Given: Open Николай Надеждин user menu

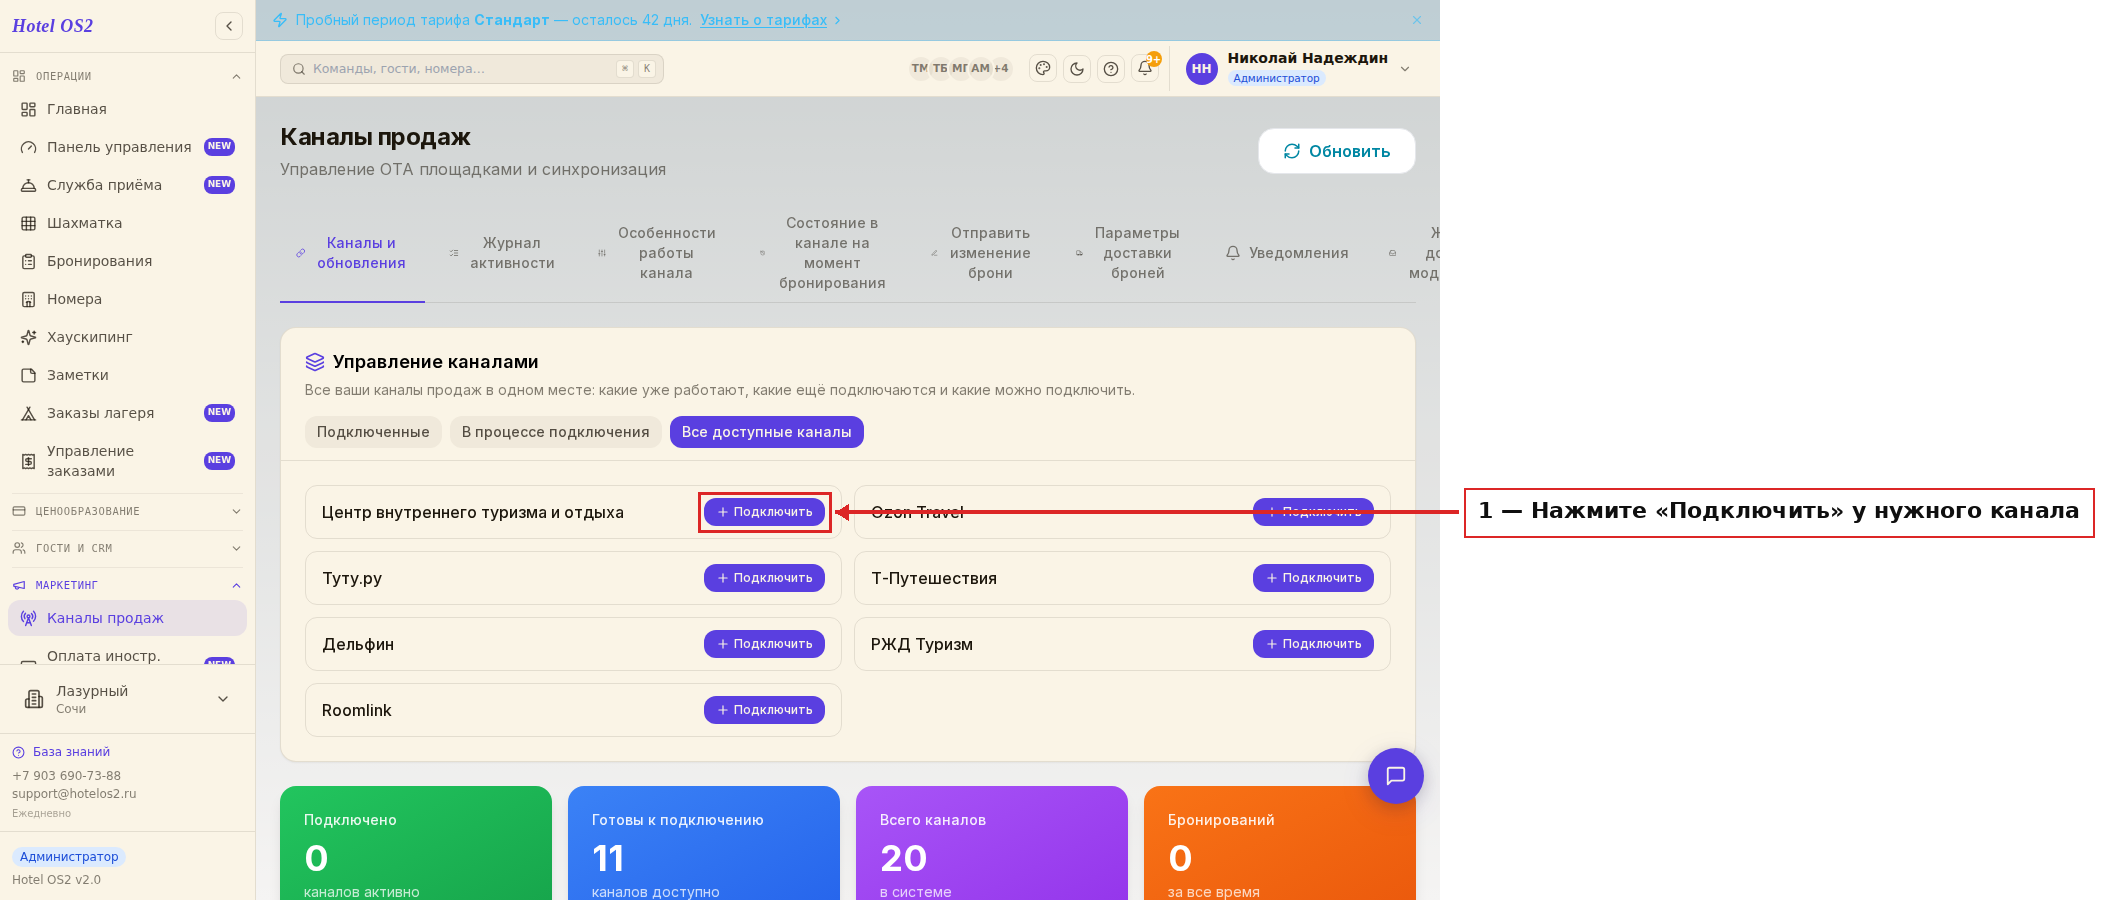Looking at the screenshot, I should coord(1299,68).
